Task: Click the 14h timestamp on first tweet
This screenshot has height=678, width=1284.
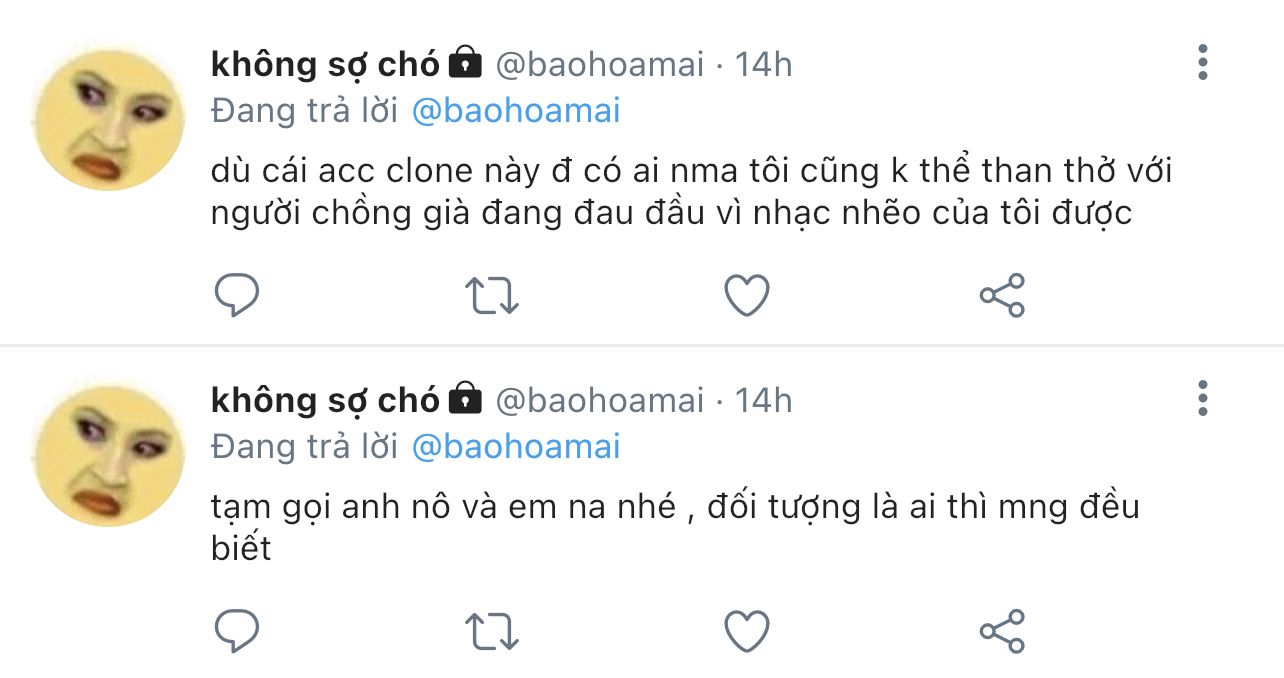Action: point(764,65)
